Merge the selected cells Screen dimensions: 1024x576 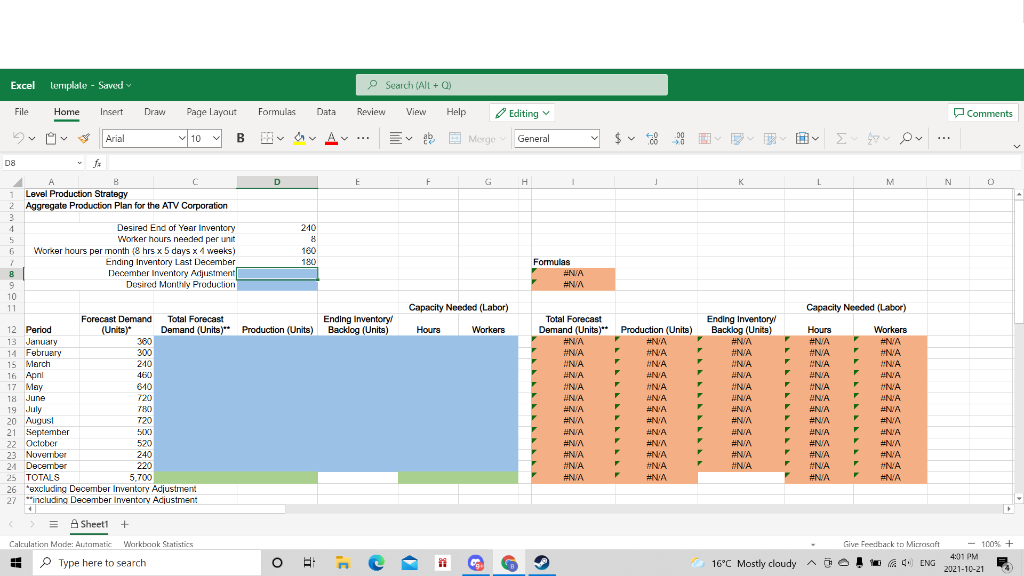coord(455,138)
